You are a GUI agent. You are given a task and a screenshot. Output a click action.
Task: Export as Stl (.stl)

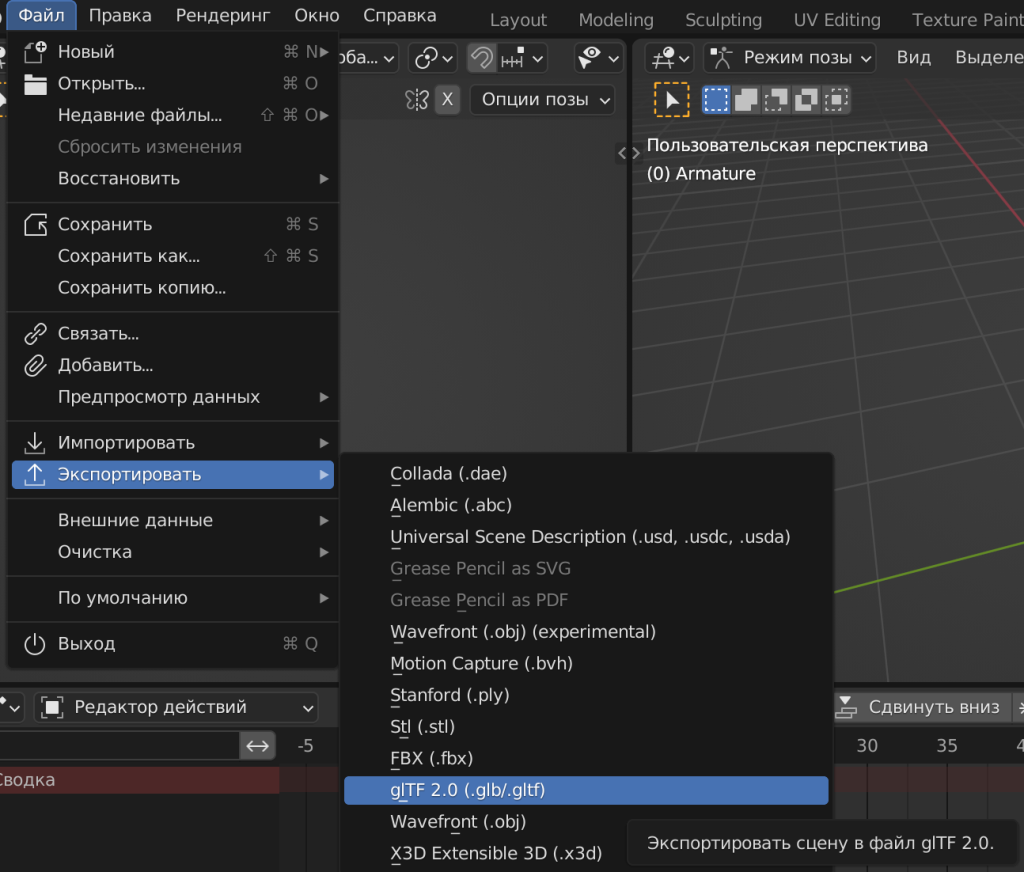tap(586, 726)
